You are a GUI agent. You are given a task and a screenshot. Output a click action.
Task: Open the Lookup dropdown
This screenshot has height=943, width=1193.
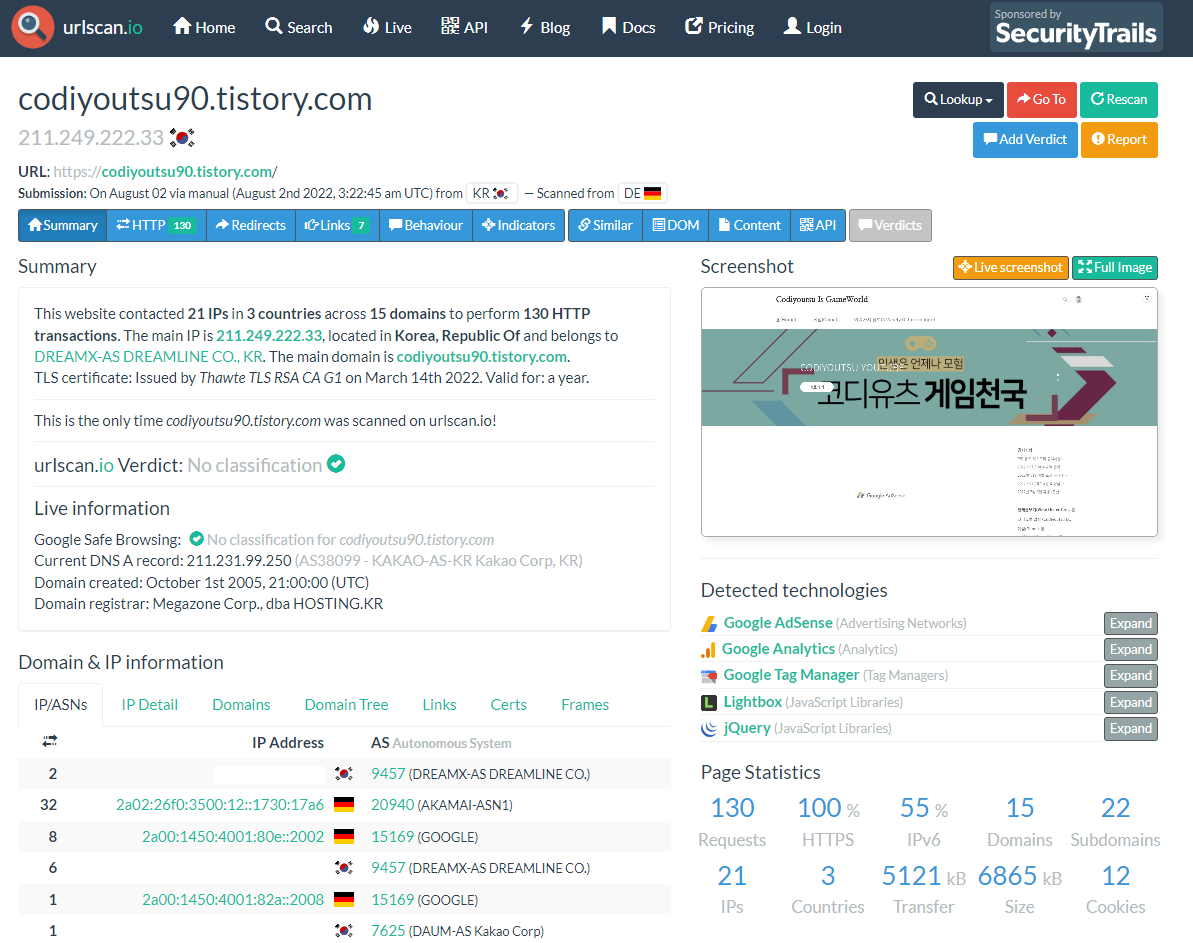tap(958, 100)
